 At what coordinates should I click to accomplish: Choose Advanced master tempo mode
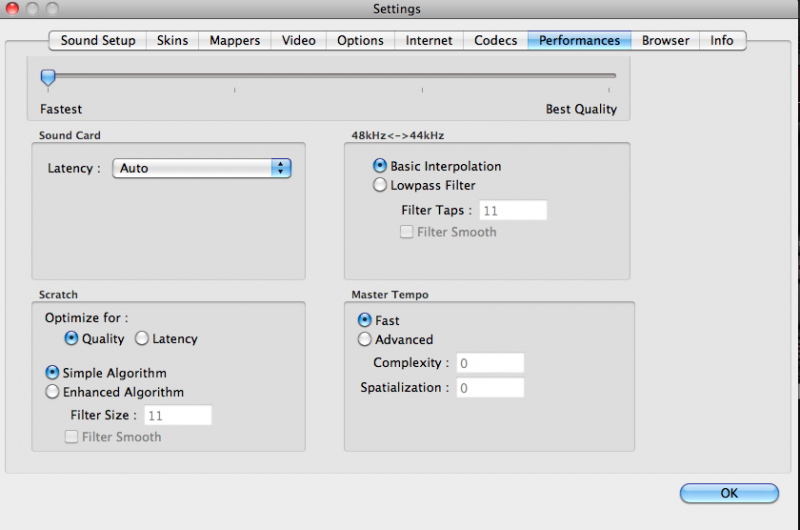pyautogui.click(x=364, y=339)
